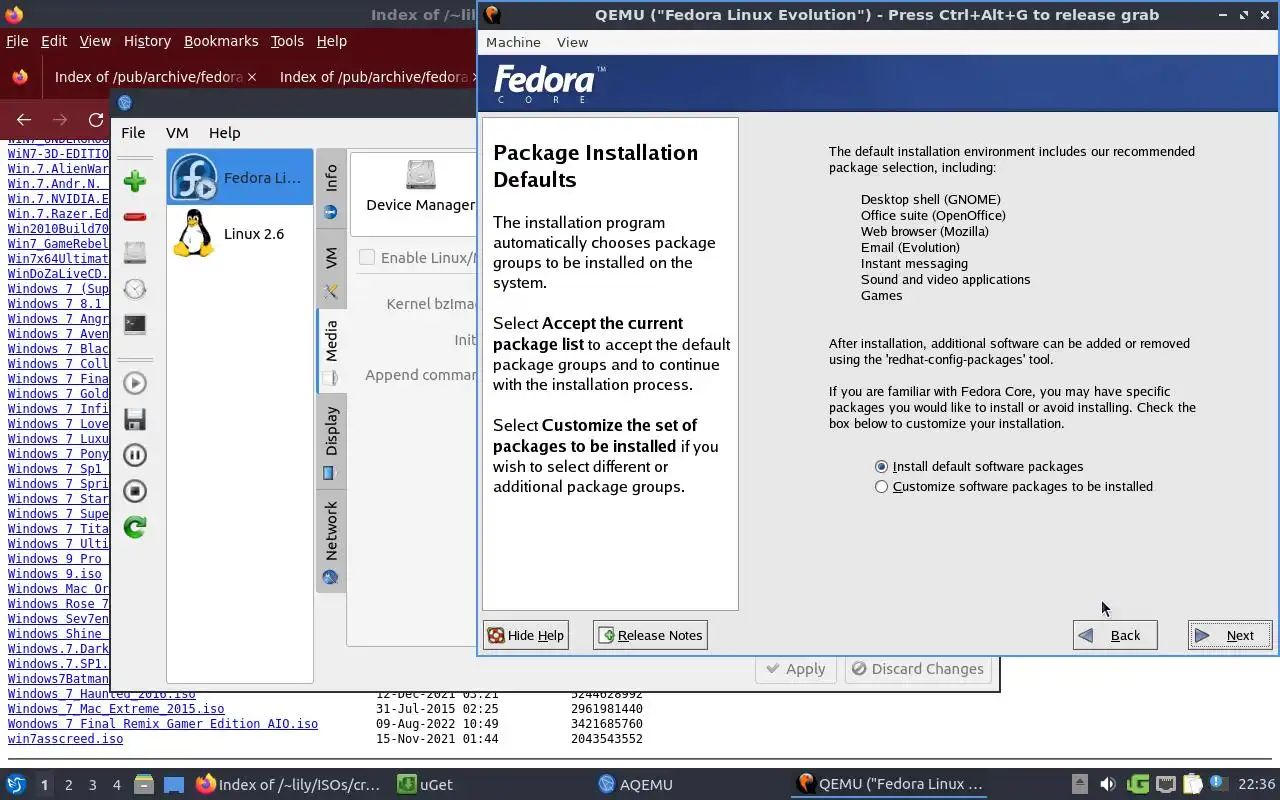Open the file manager icon on taskbar
The width and height of the screenshot is (1280, 800).
tap(143, 785)
